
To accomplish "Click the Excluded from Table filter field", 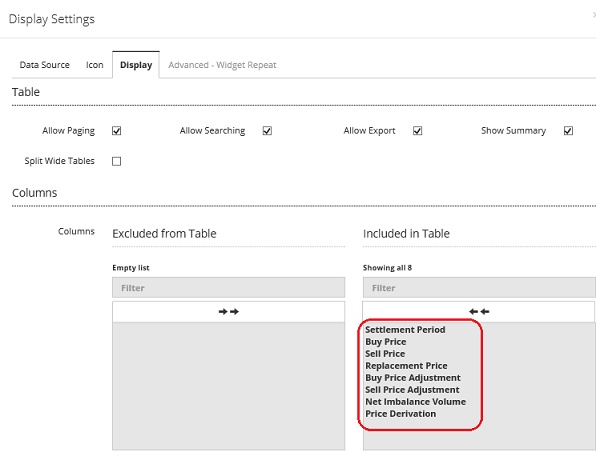I will pos(228,288).
